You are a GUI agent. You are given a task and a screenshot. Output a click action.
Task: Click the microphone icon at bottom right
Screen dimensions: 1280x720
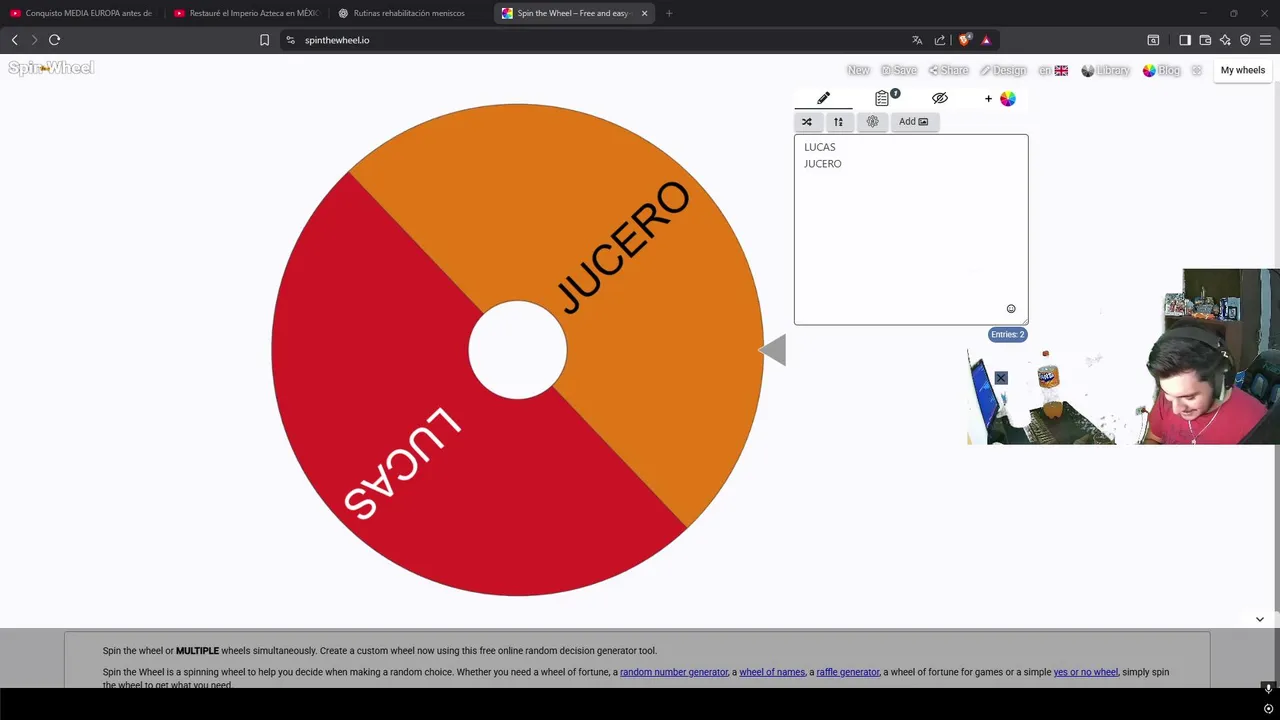1268,688
